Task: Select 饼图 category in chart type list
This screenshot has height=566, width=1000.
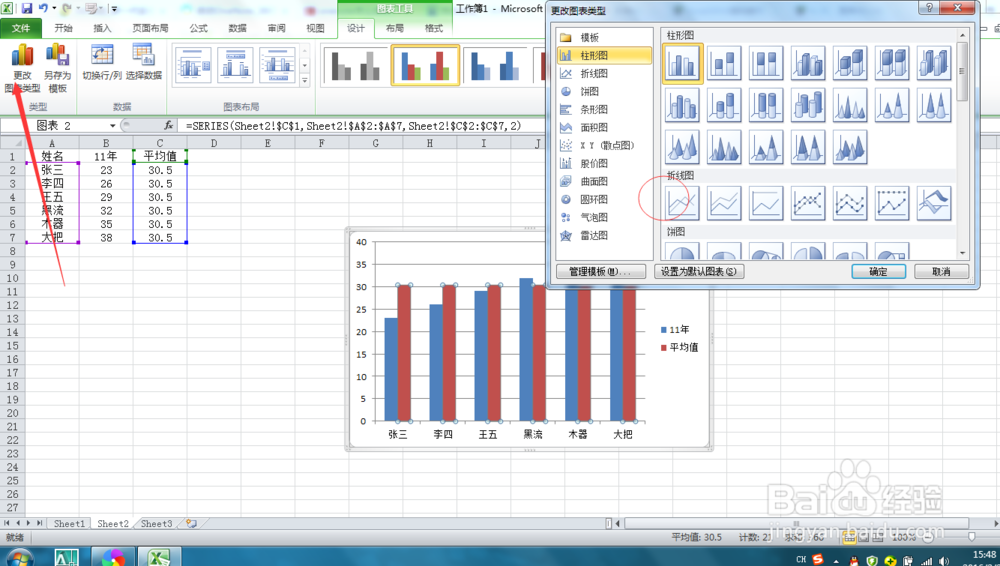Action: pos(605,91)
